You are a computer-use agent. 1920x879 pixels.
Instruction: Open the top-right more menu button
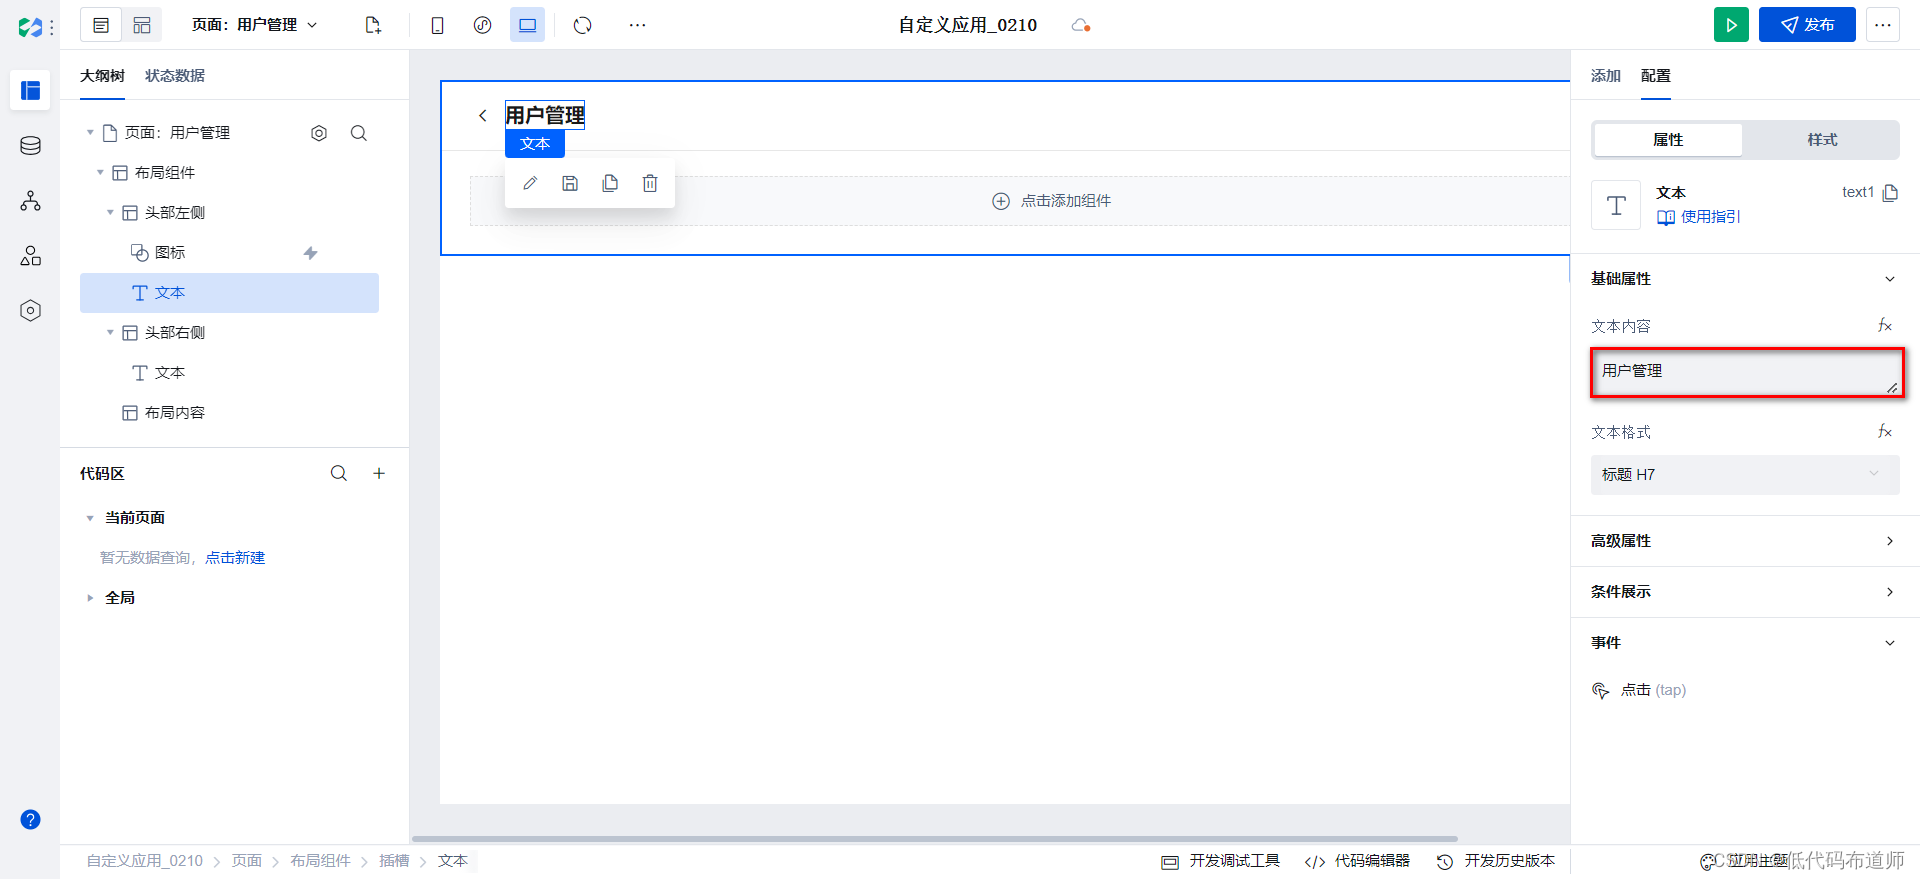pos(1883,25)
